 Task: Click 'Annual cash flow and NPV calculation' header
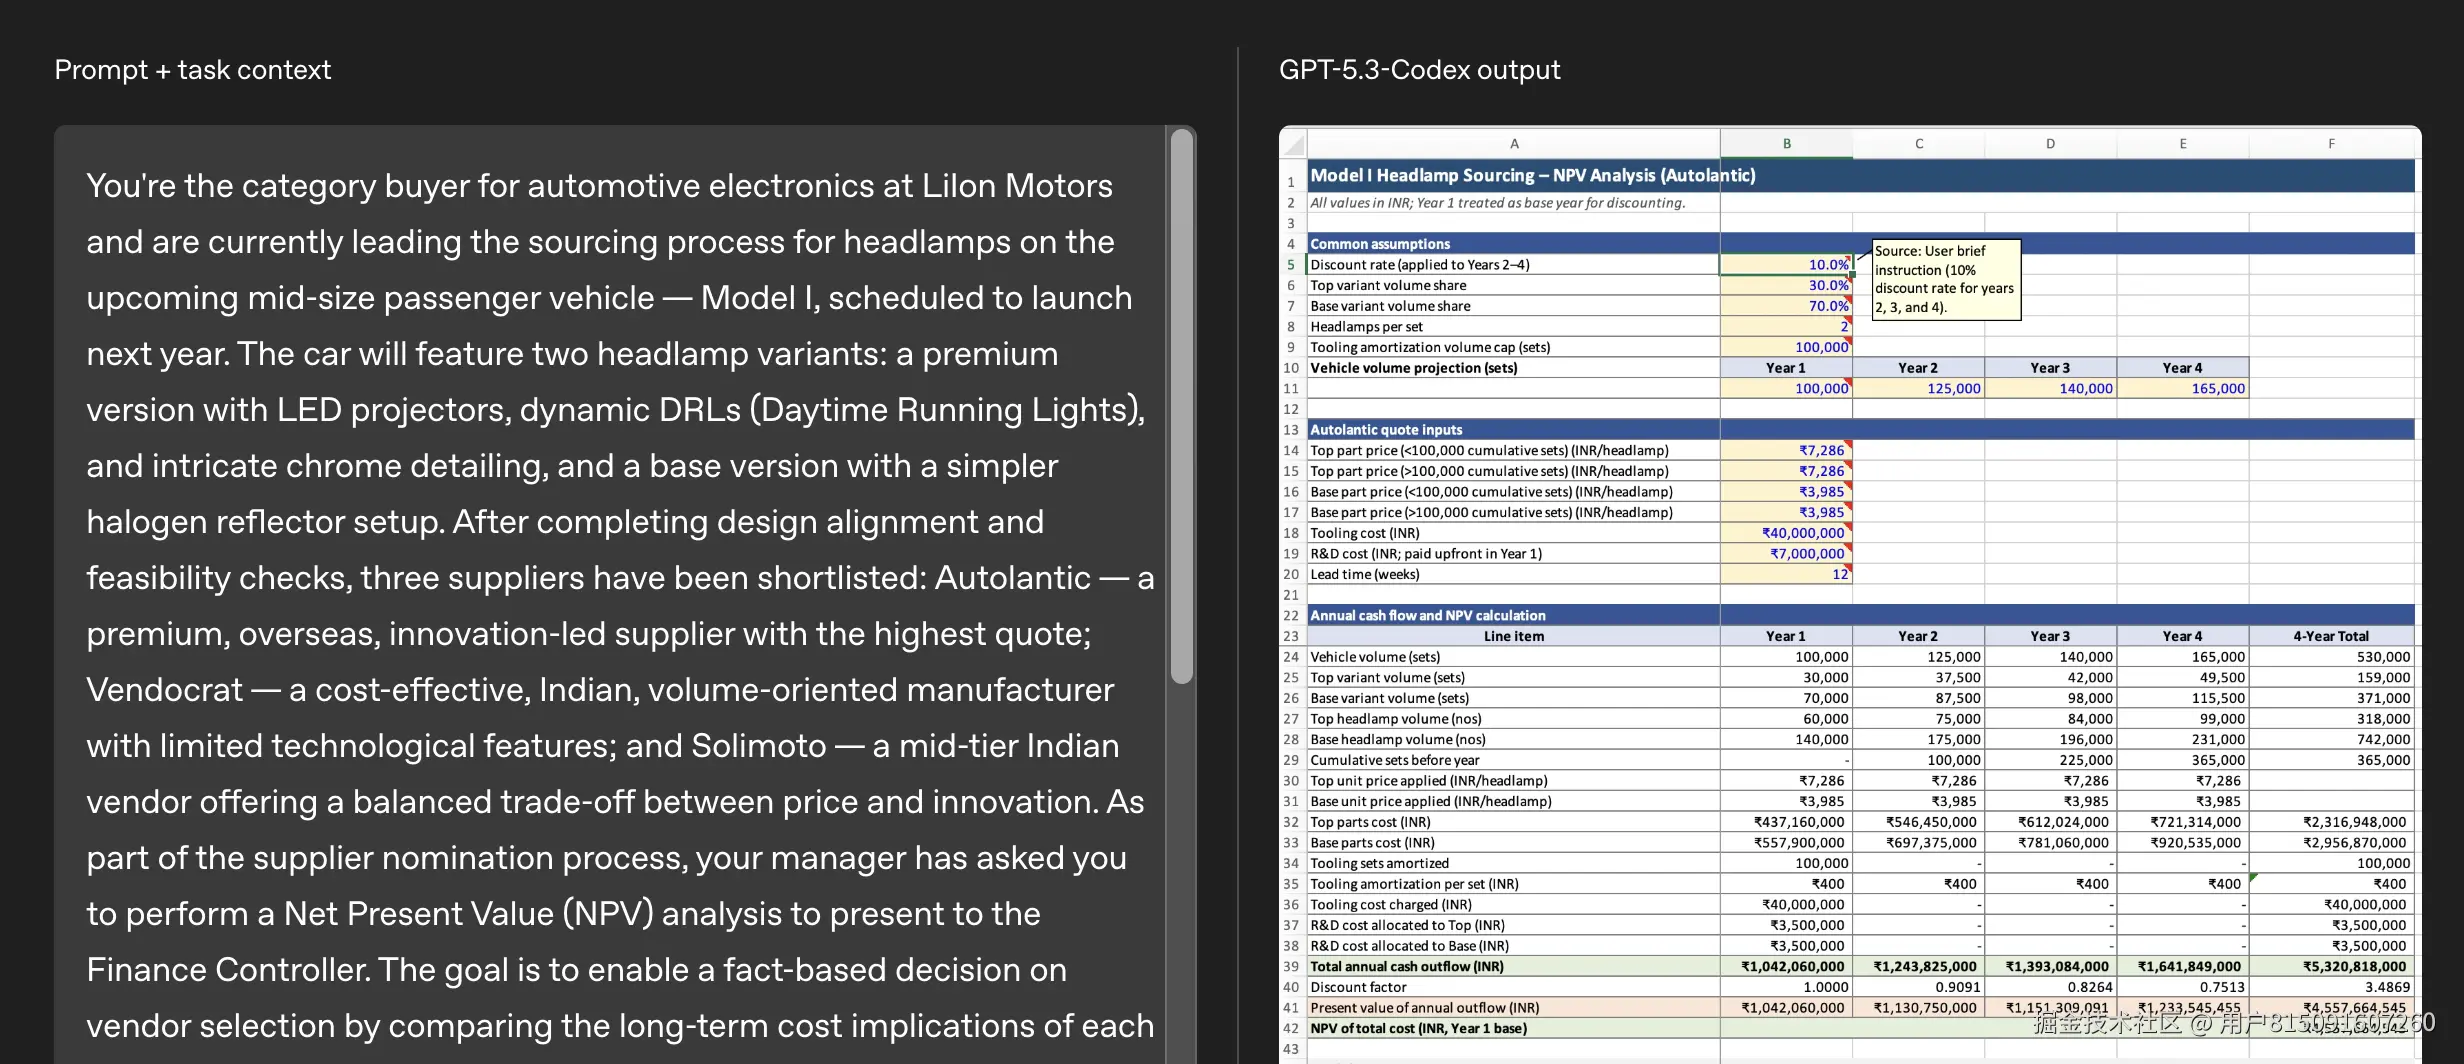coord(1514,615)
